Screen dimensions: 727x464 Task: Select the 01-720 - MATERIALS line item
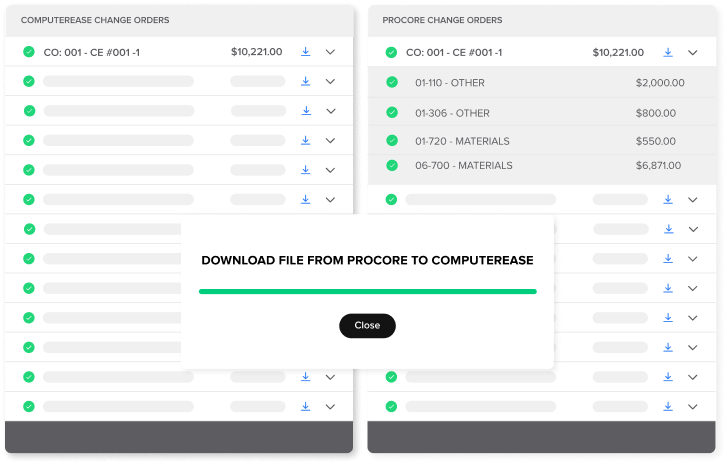coord(462,141)
